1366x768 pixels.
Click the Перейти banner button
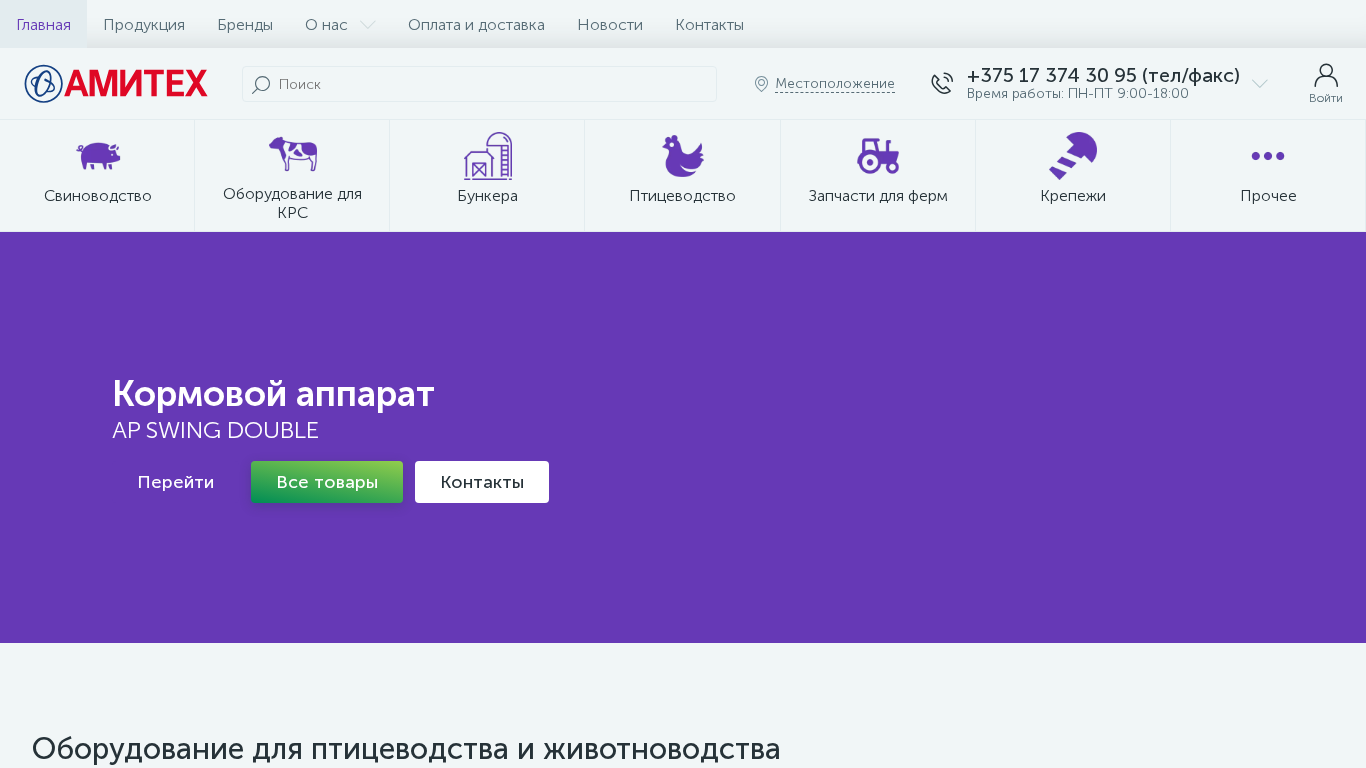coord(176,482)
